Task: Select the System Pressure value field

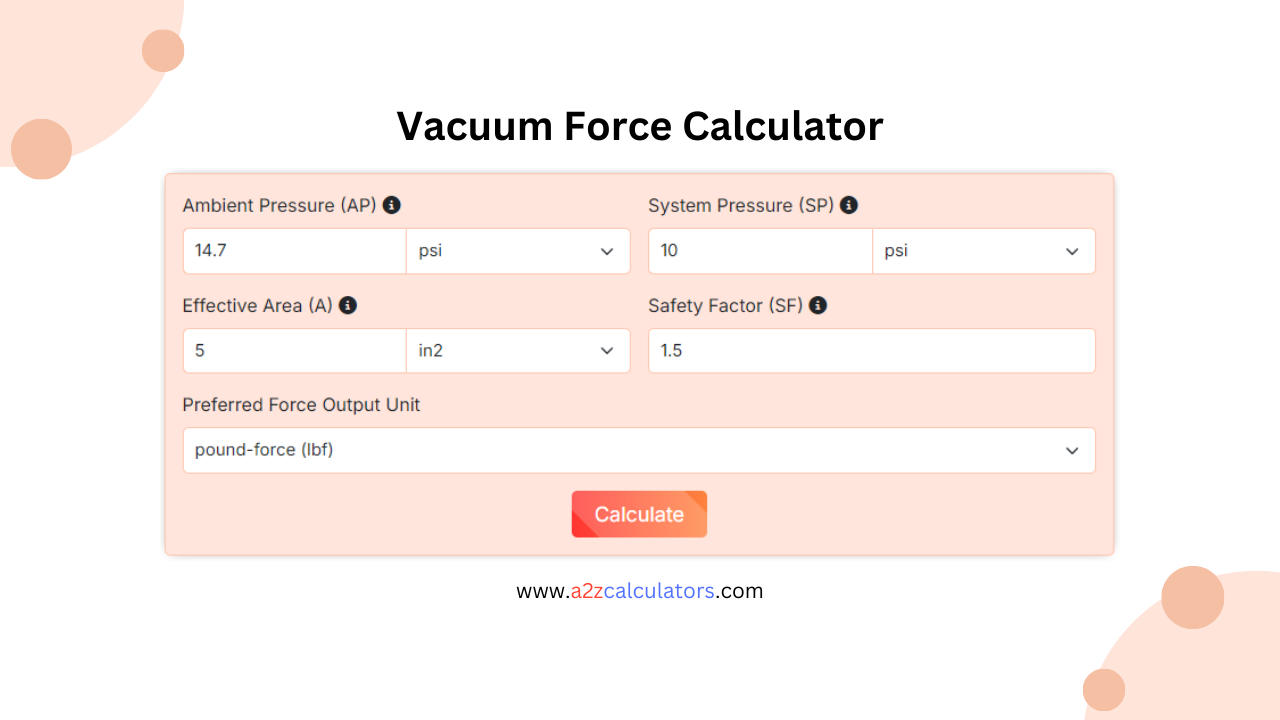Action: [x=760, y=251]
